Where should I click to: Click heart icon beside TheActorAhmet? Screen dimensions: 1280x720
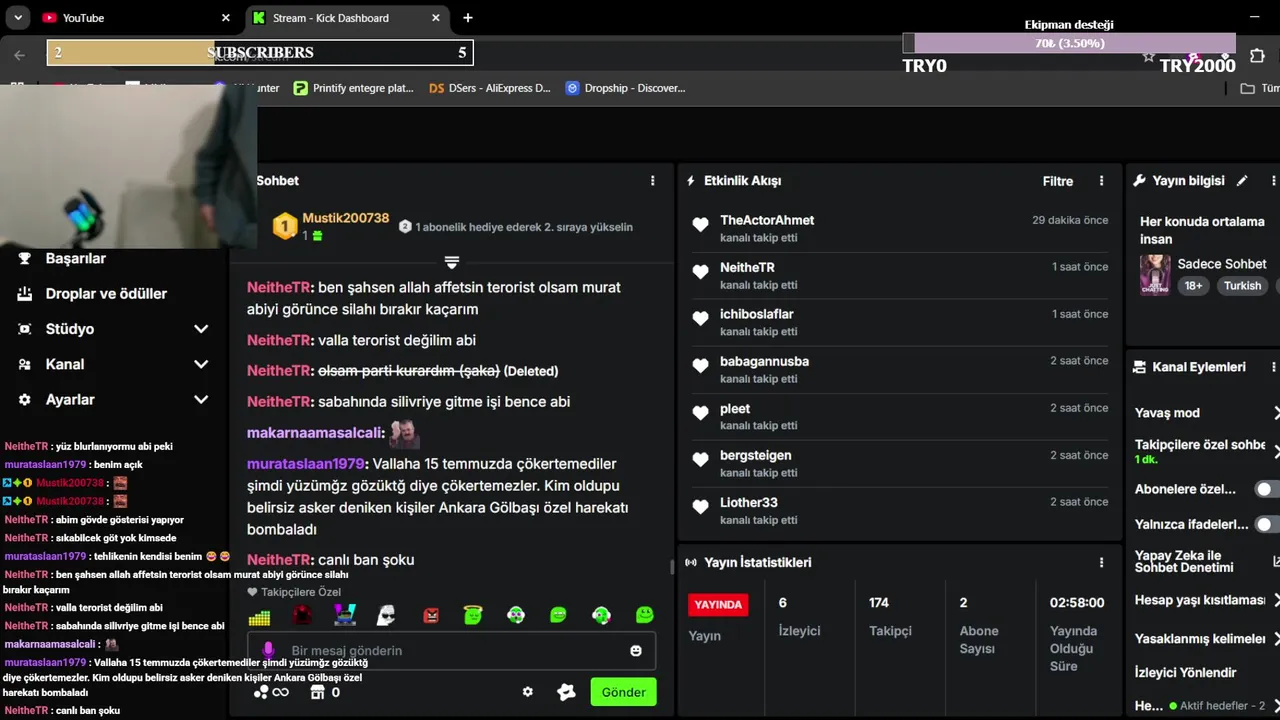coord(700,226)
